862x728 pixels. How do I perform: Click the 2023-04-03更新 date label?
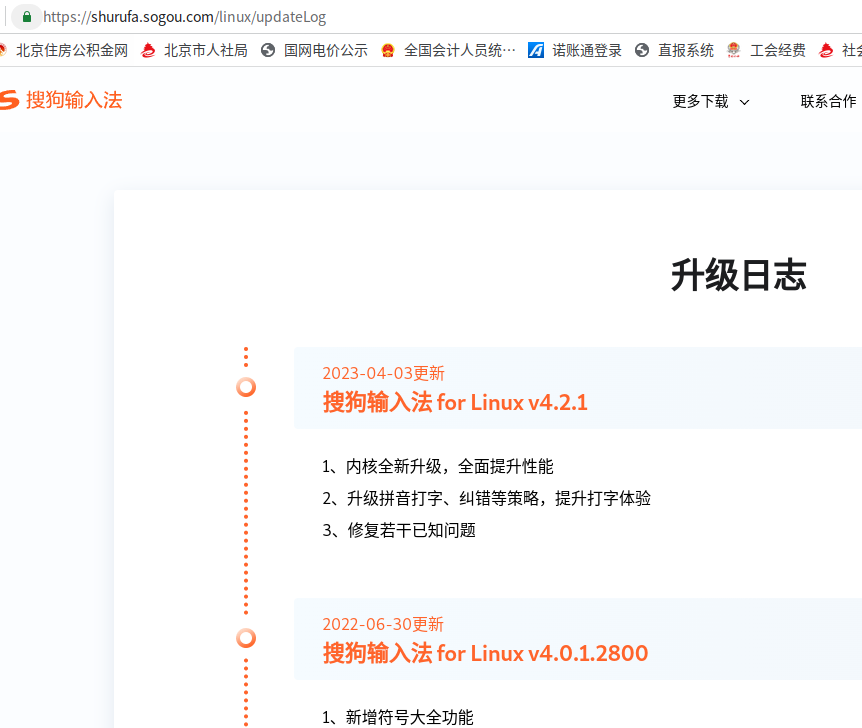(x=383, y=373)
